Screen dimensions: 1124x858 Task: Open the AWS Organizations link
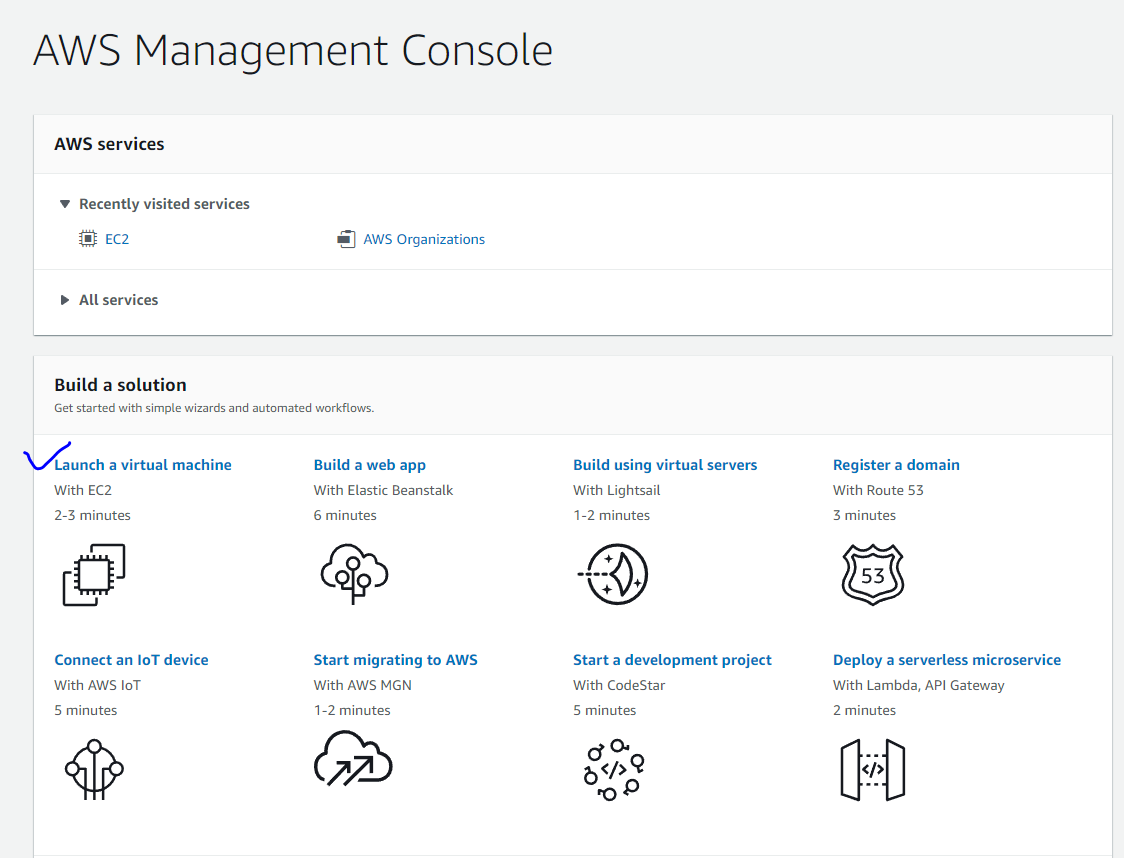tap(424, 239)
